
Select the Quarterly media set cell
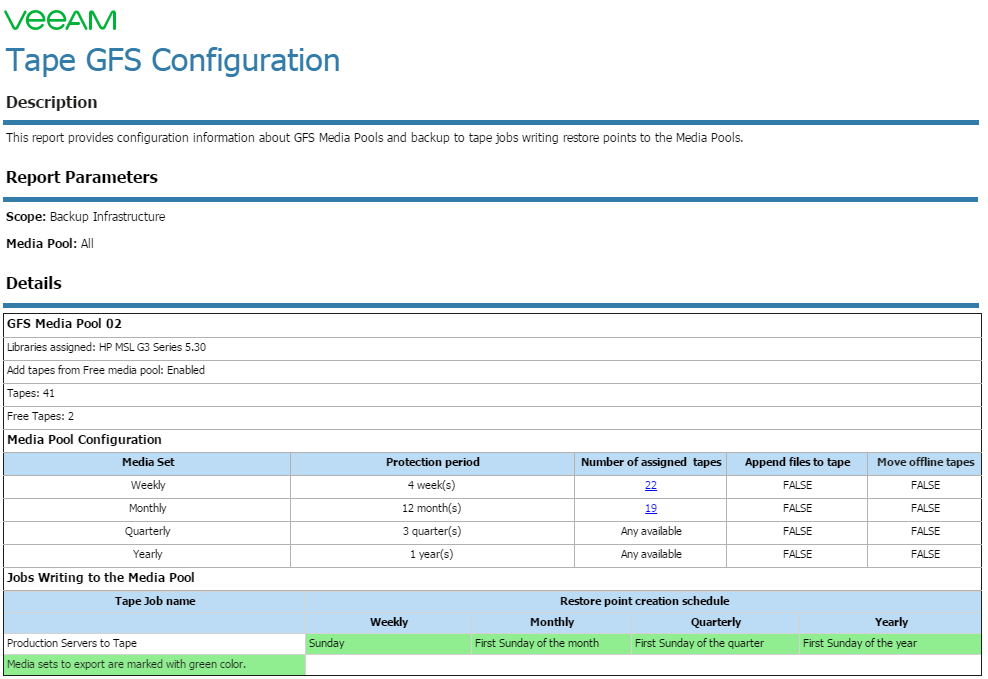click(x=147, y=532)
